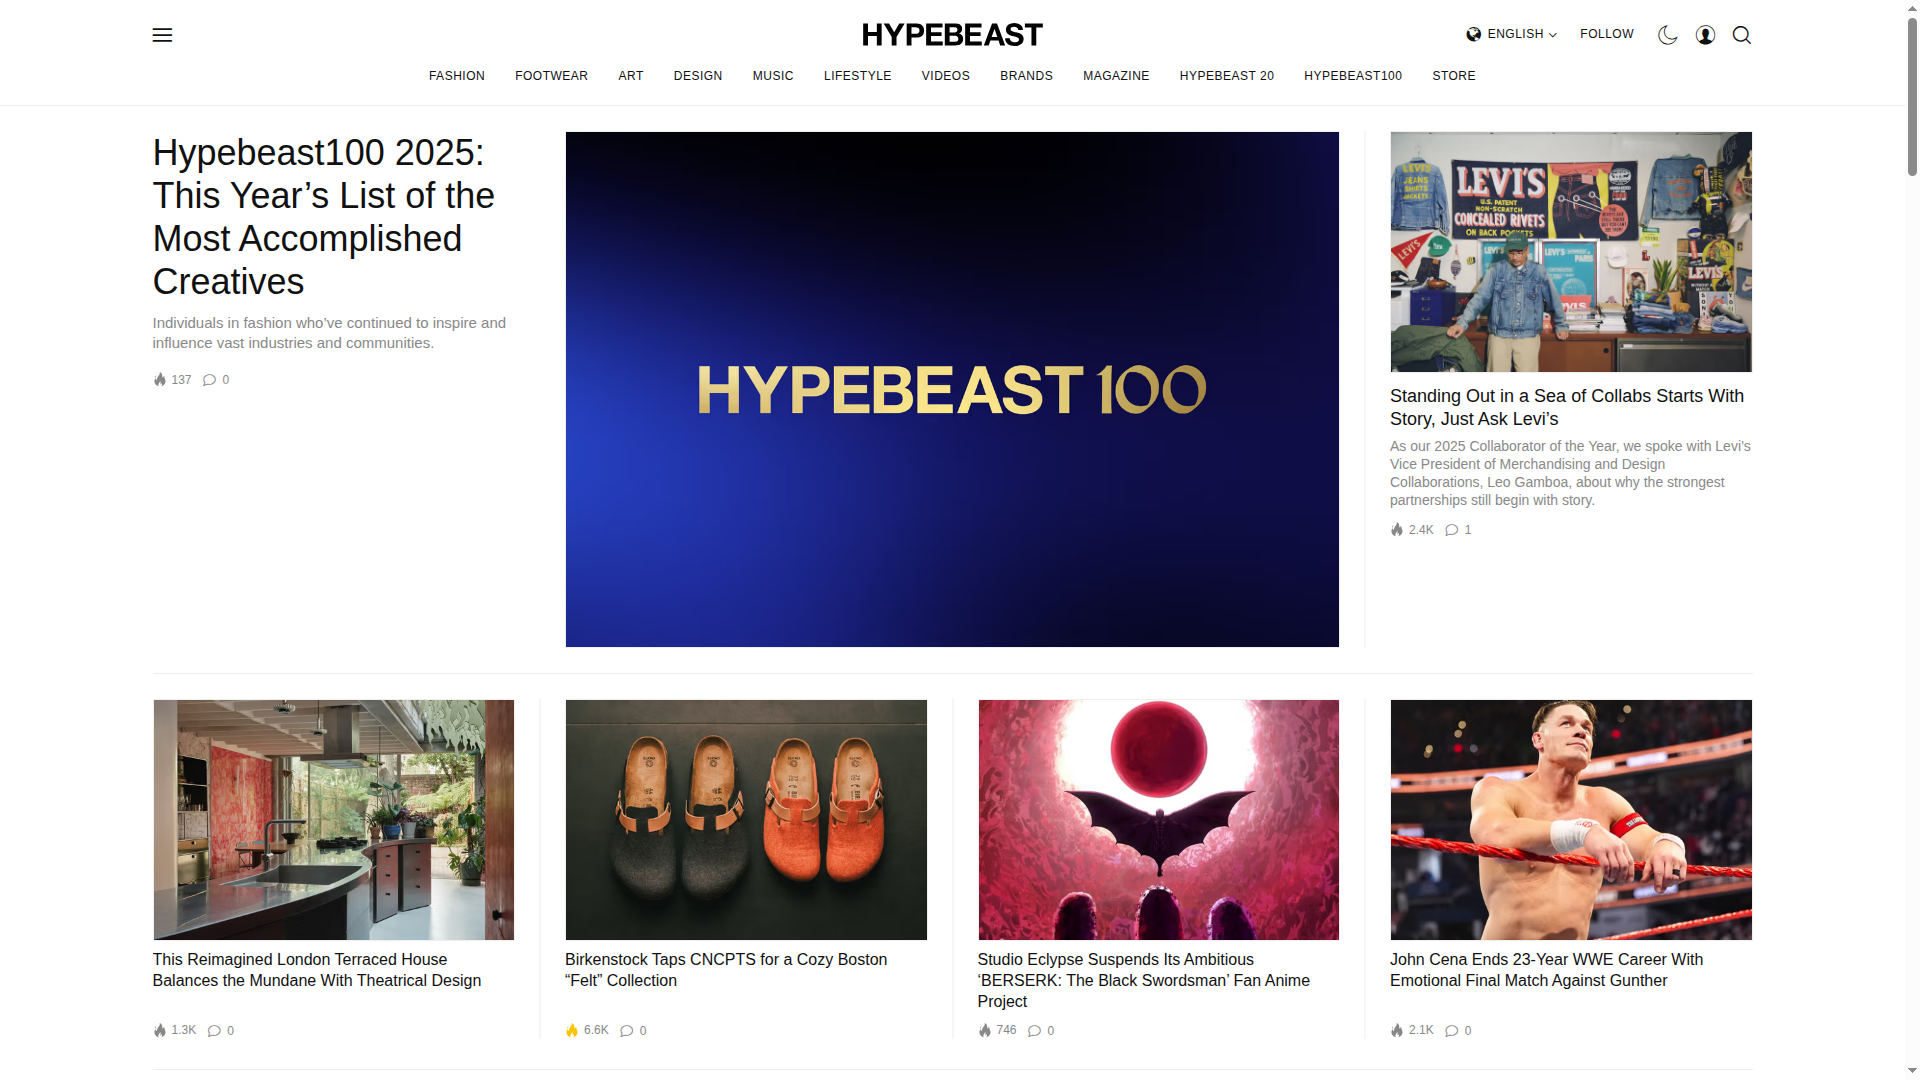Screen dimensions: 1920x1080
Task: Click the HYPEBEAST logo
Action: point(951,34)
